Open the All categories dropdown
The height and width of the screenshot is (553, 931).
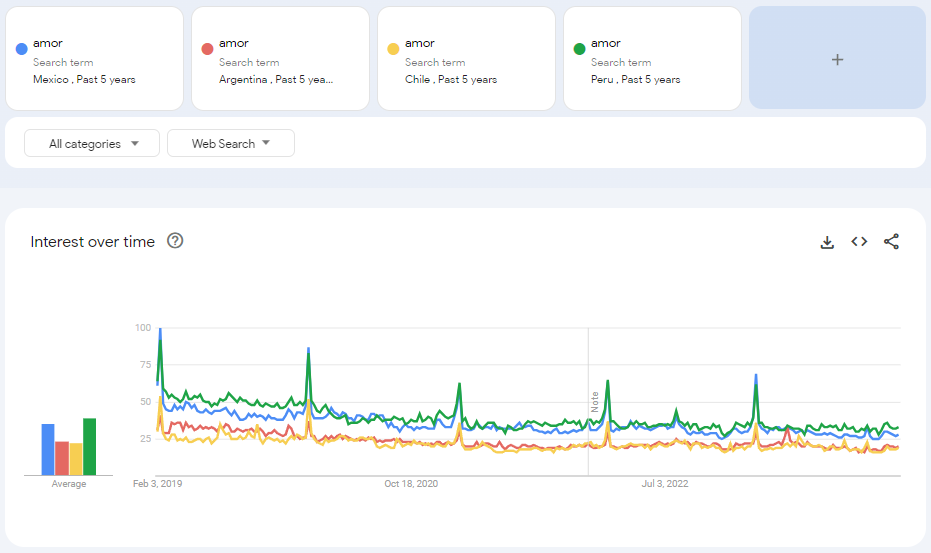click(x=92, y=143)
